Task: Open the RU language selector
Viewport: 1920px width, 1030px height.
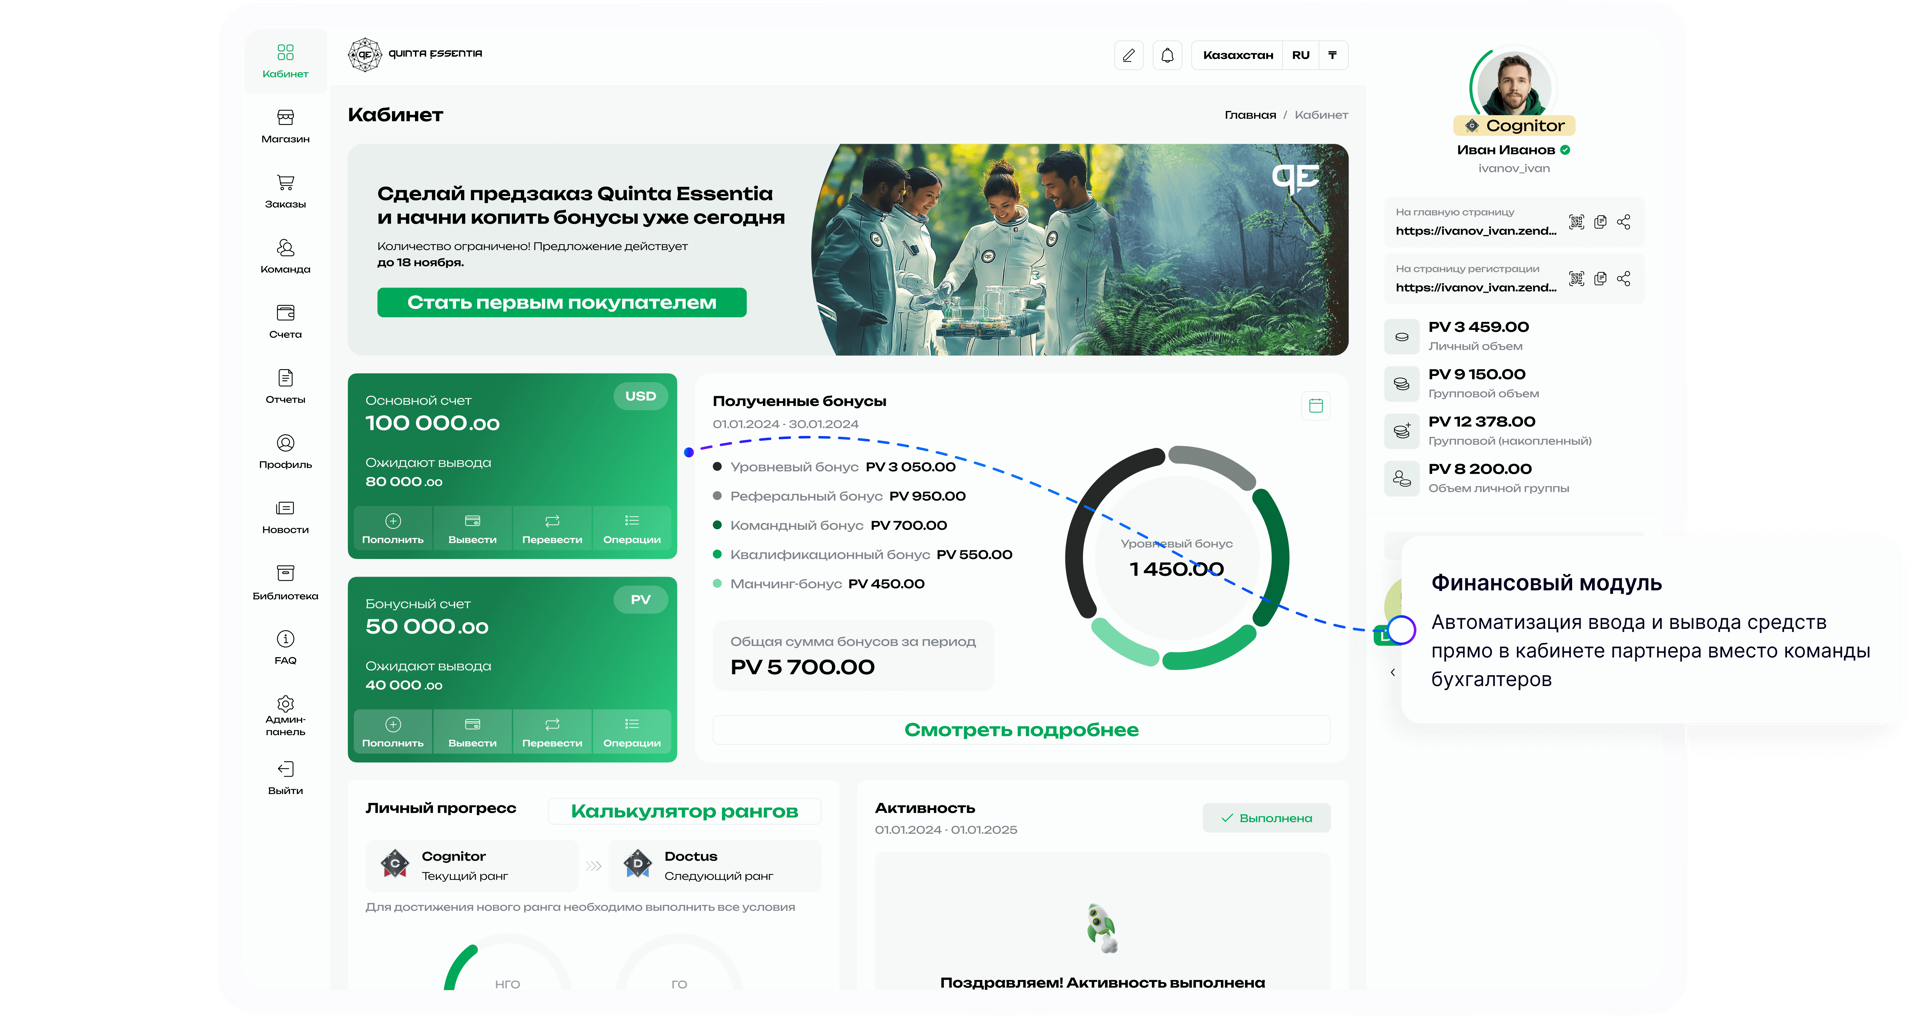Action: [x=1300, y=55]
